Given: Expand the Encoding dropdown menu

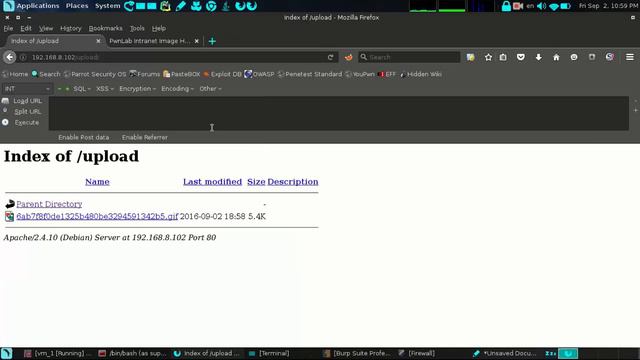Looking at the screenshot, I should click(177, 89).
